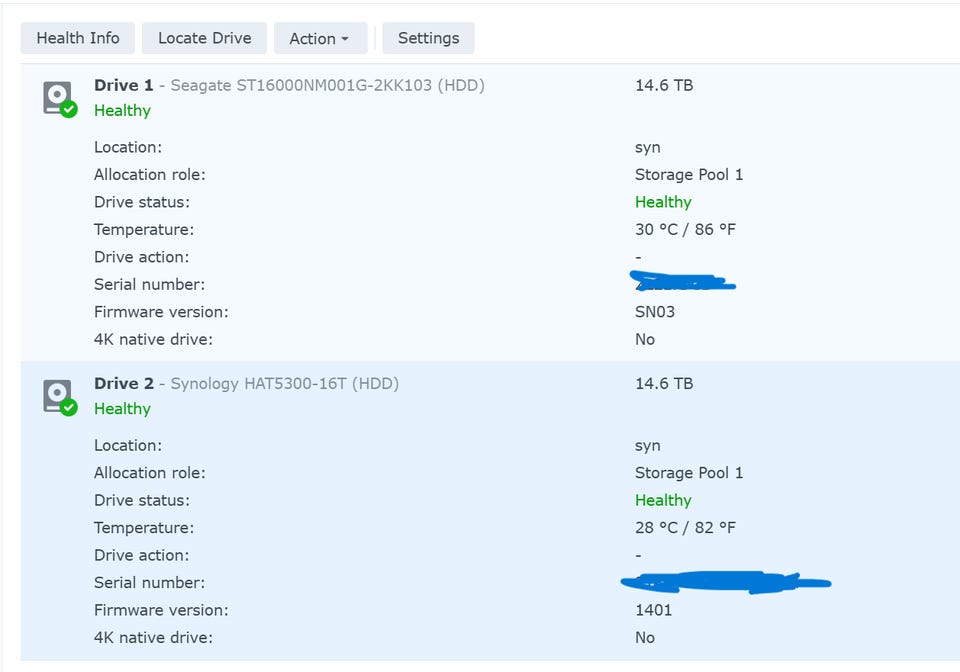Select the Drive 2 Synology HAT5300-16T title
The height and width of the screenshot is (672, 960).
pyautogui.click(x=246, y=383)
